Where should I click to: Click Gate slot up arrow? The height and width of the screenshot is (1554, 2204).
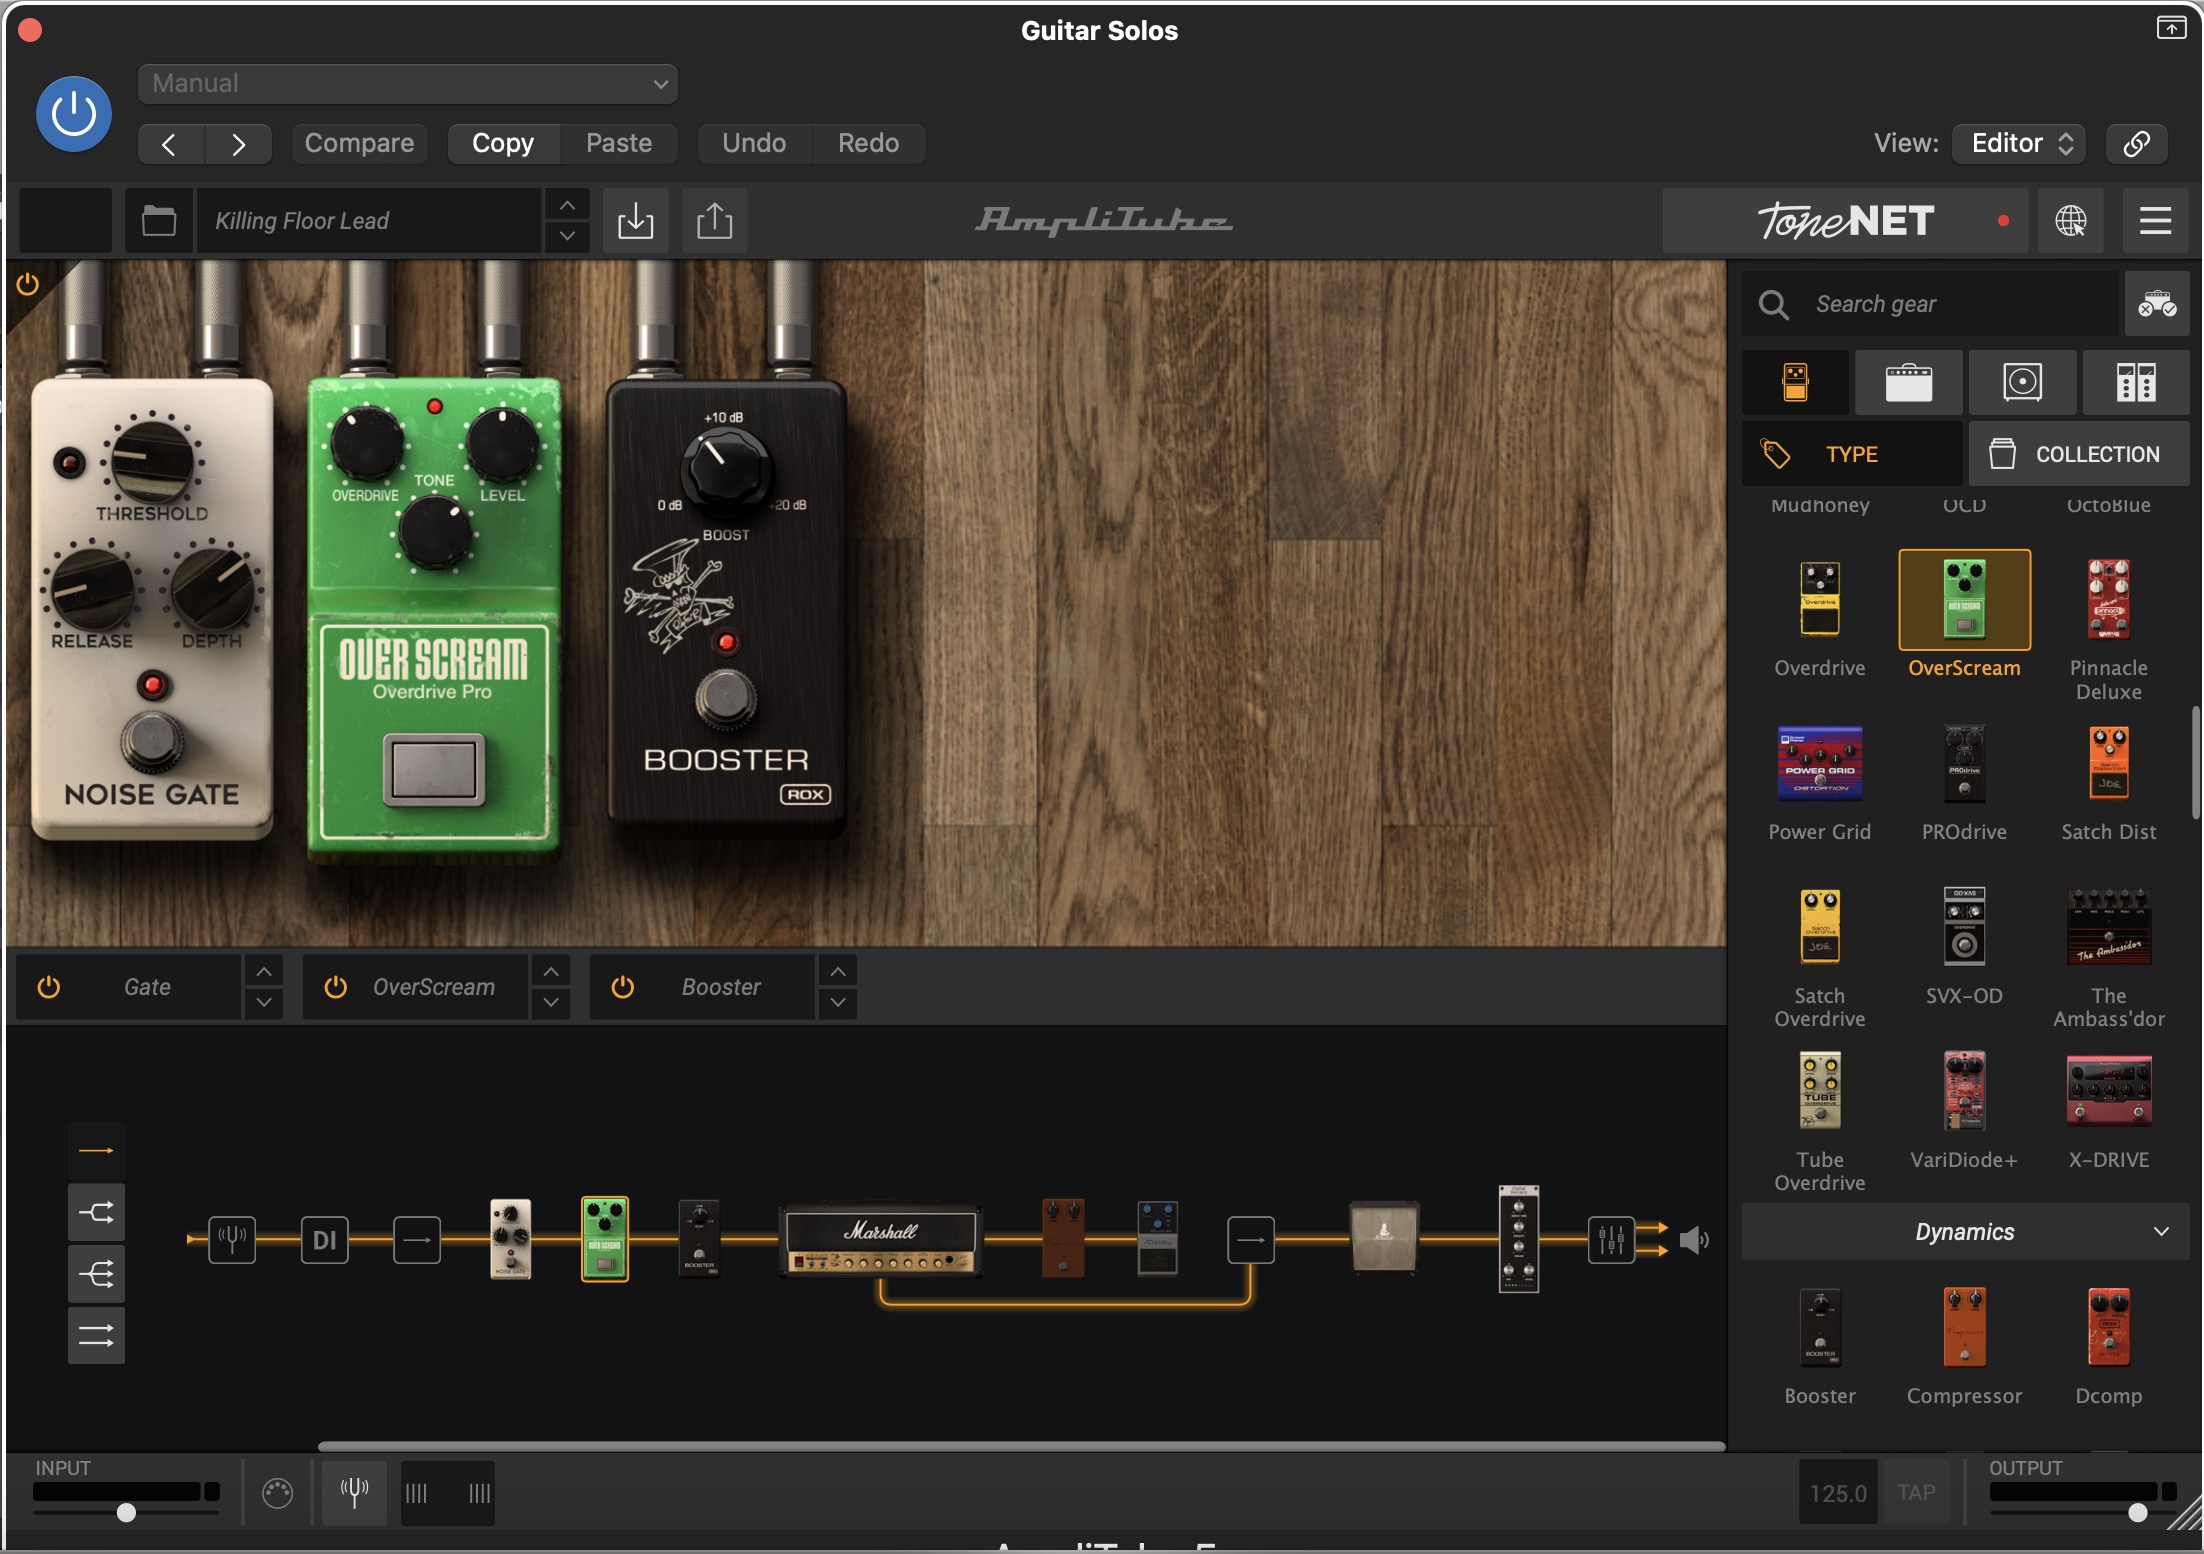click(x=263, y=971)
